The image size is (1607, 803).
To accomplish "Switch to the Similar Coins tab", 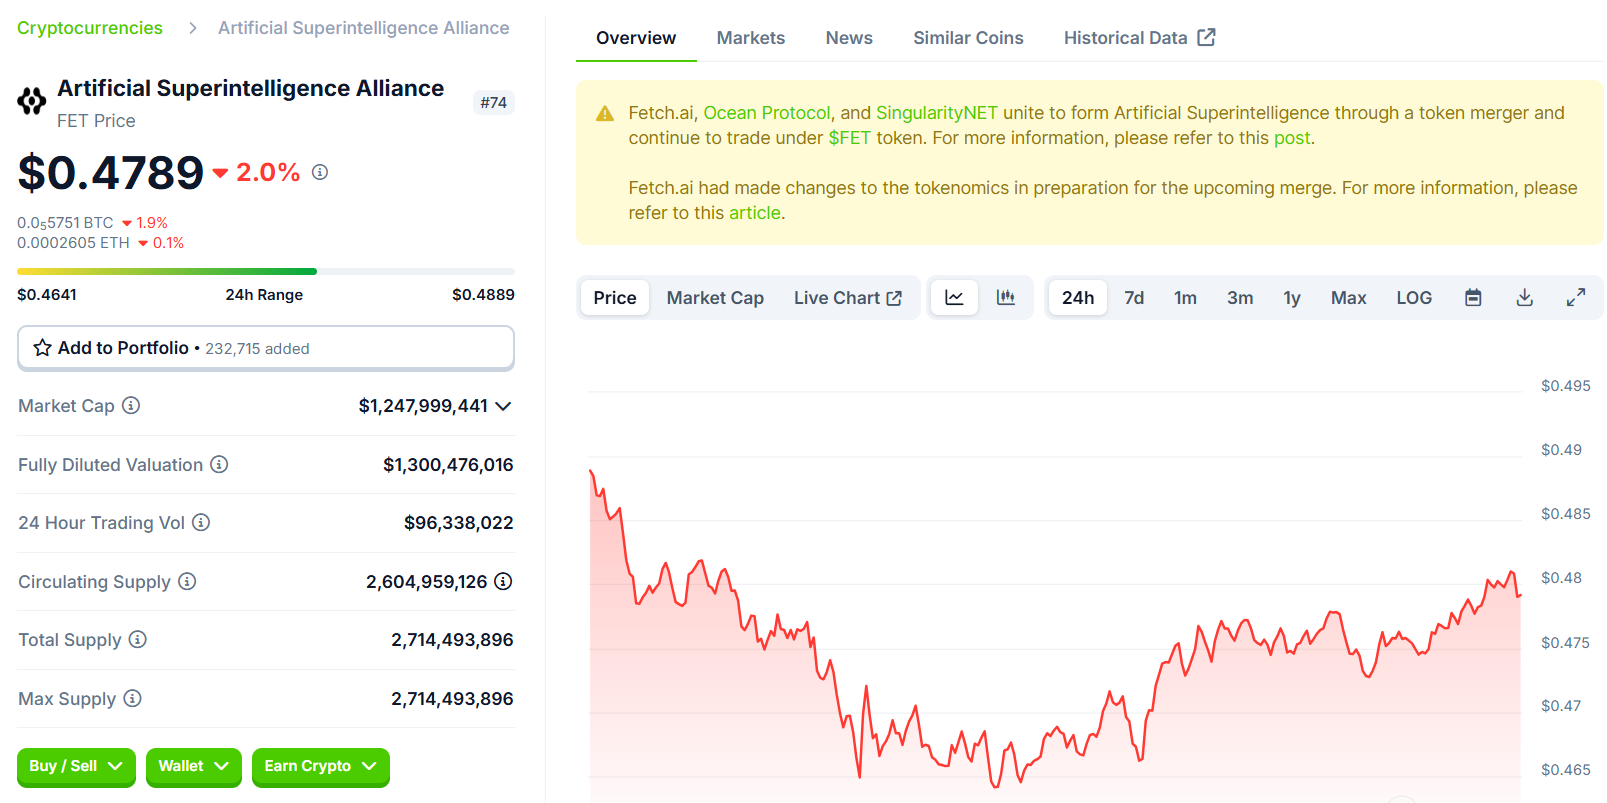I will (968, 38).
